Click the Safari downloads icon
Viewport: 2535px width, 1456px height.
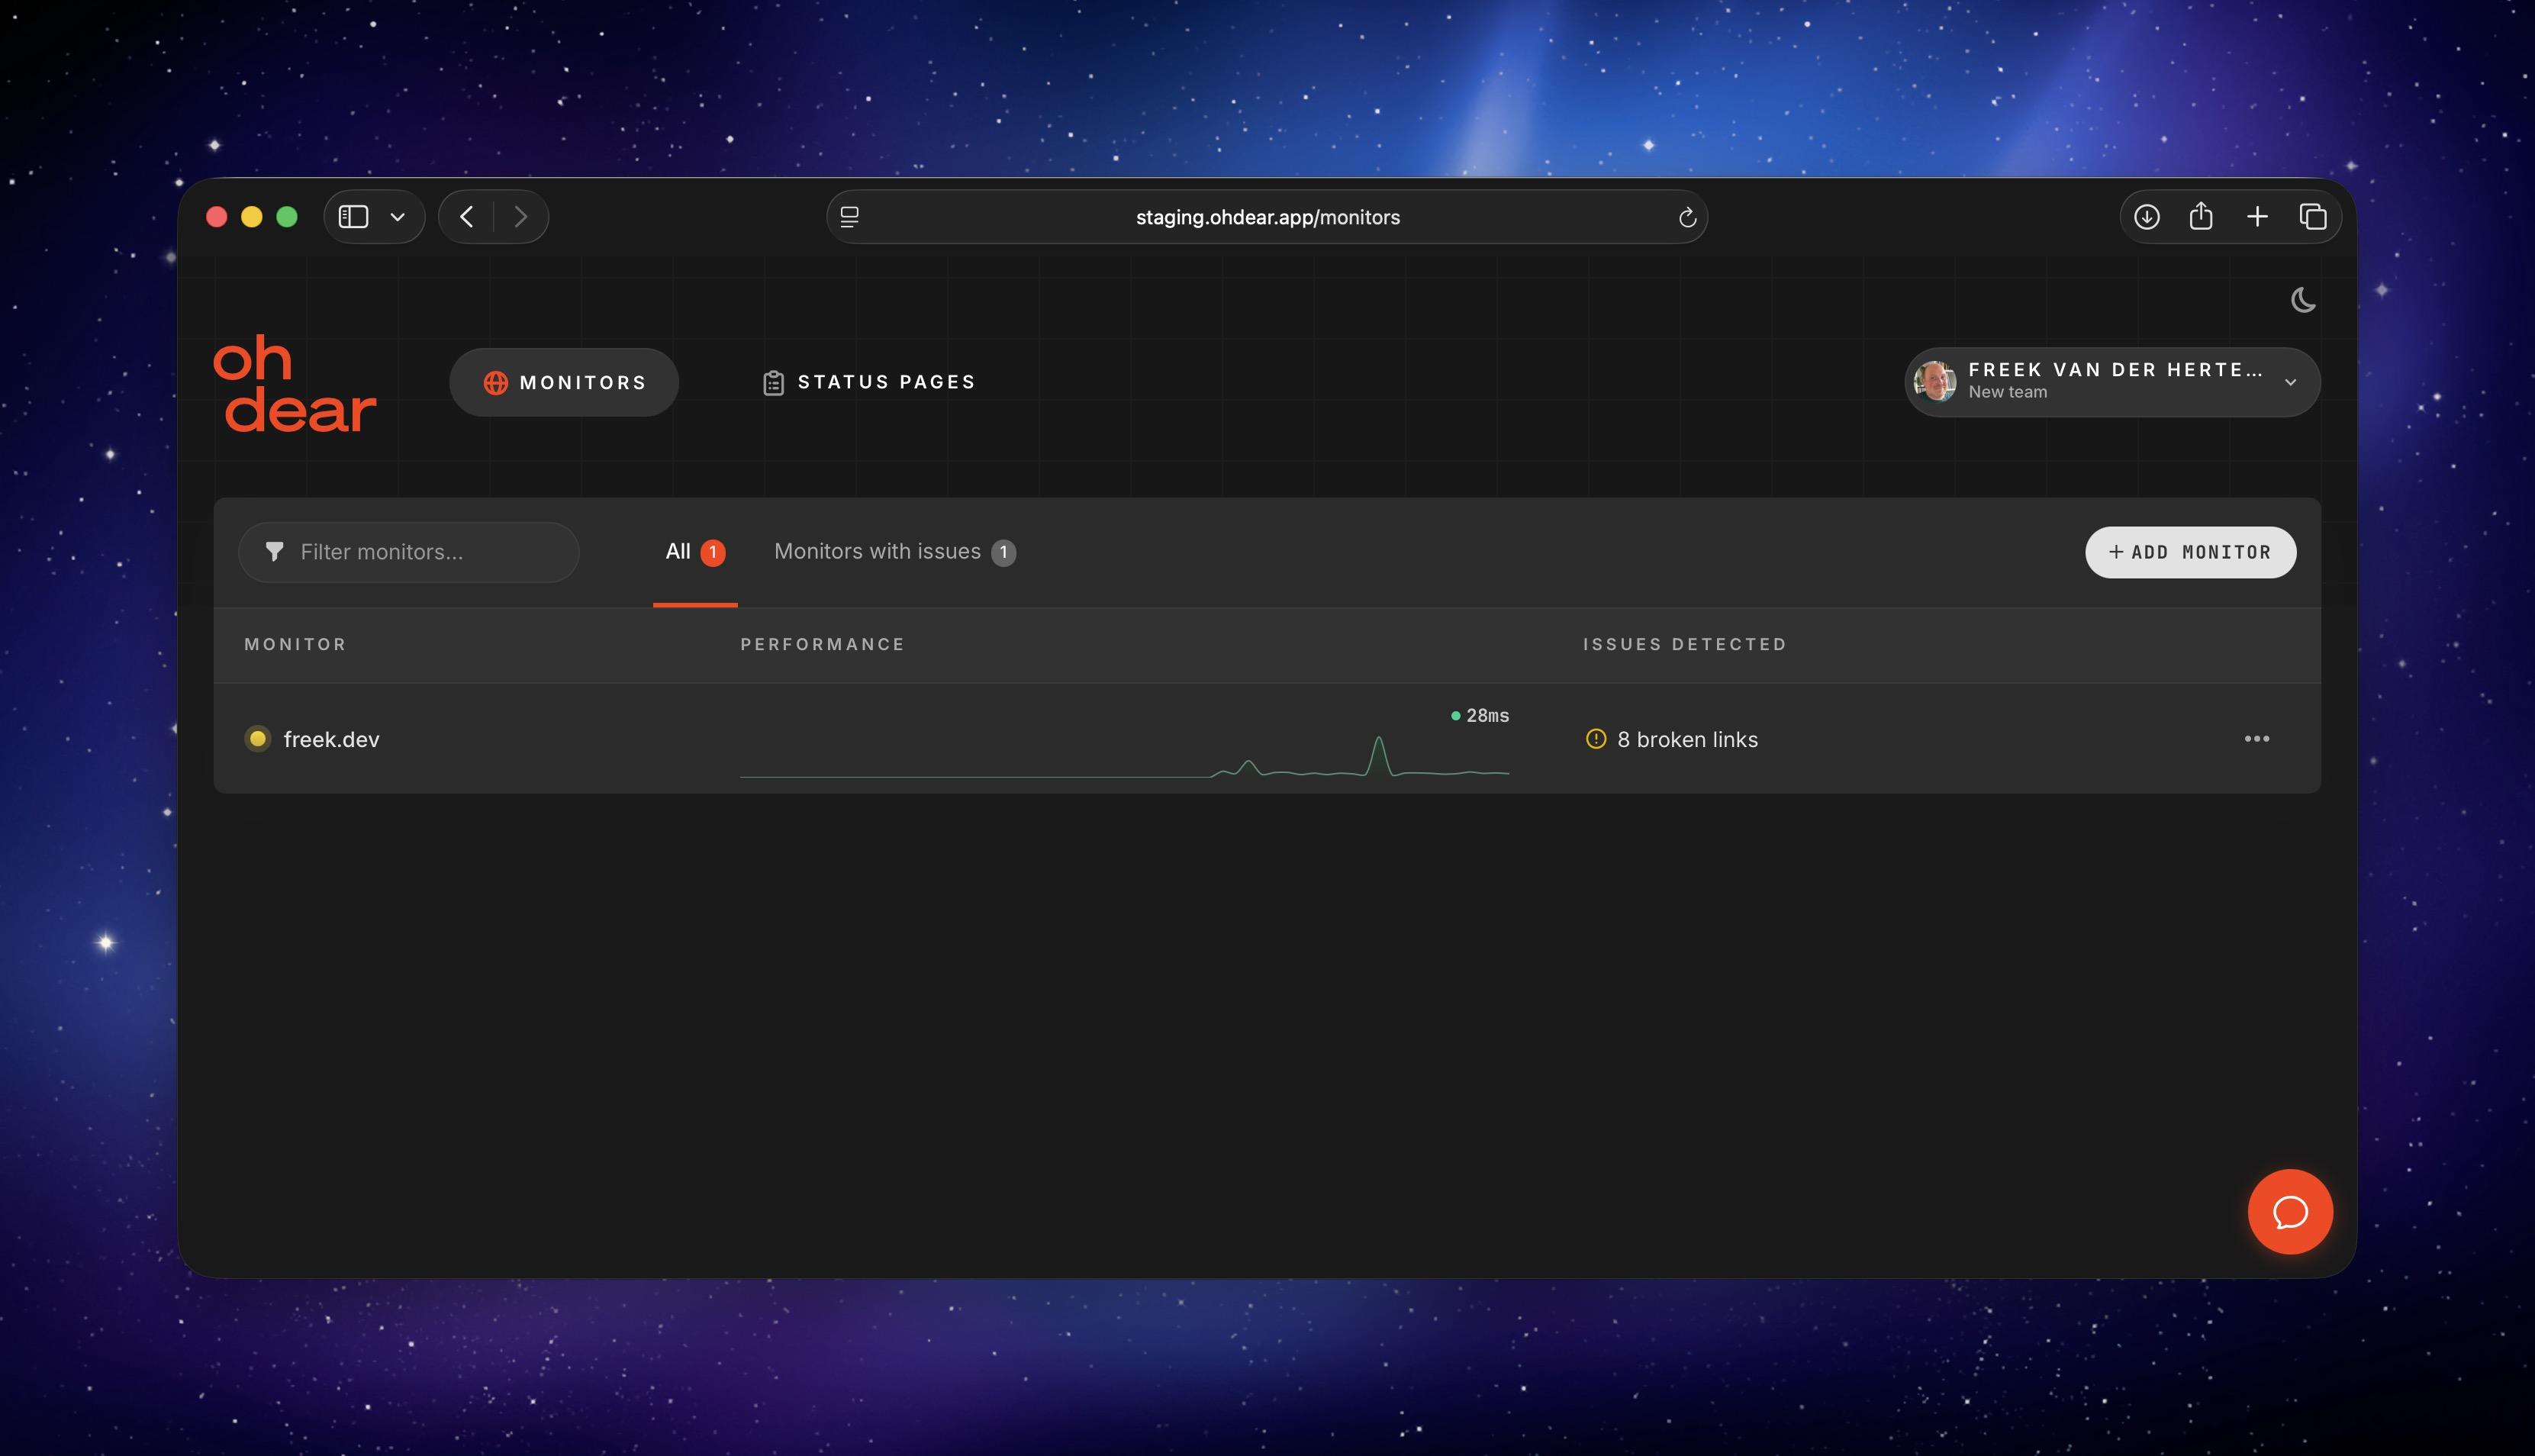tap(2146, 217)
